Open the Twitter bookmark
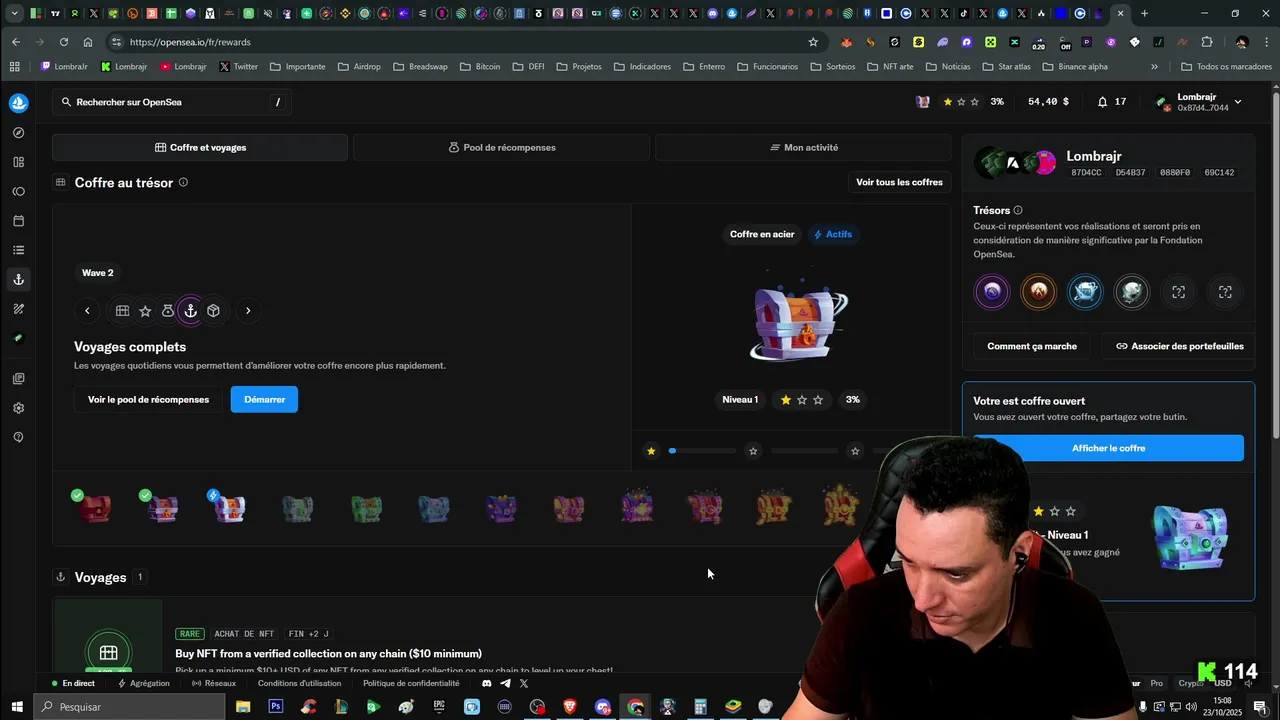The width and height of the screenshot is (1280, 720). point(238,67)
